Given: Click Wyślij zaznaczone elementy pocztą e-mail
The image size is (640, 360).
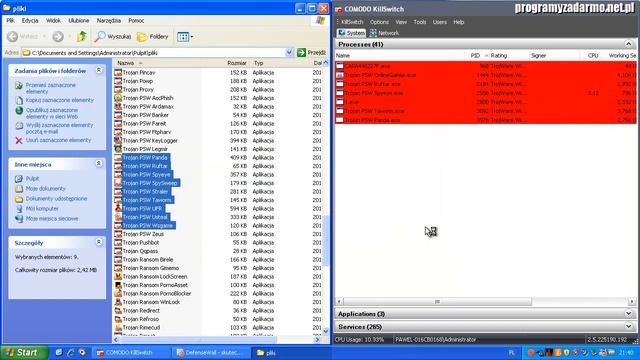Looking at the screenshot, I should coord(60,128).
